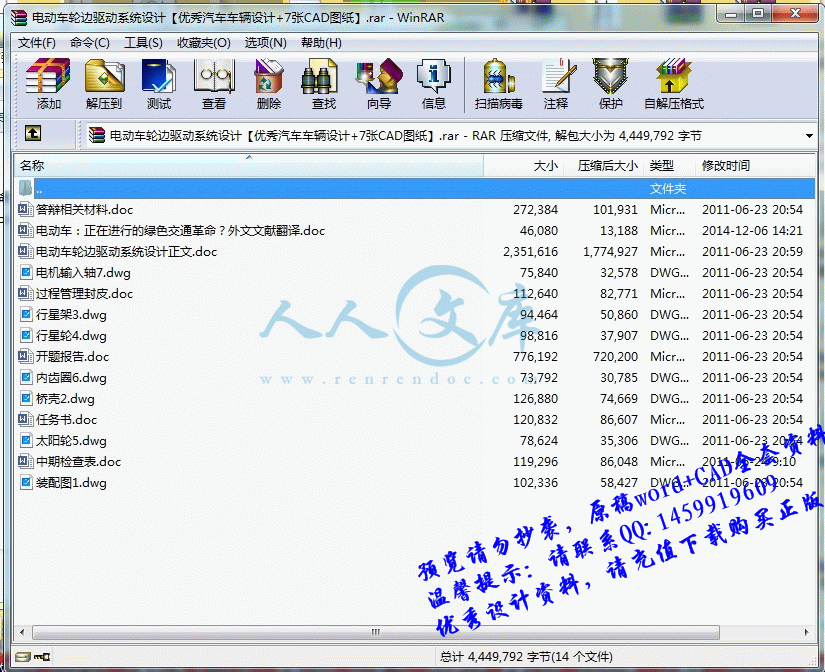The height and width of the screenshot is (672, 825).
Task: Select the file 内齿圈6.dwg
Action: 71,378
